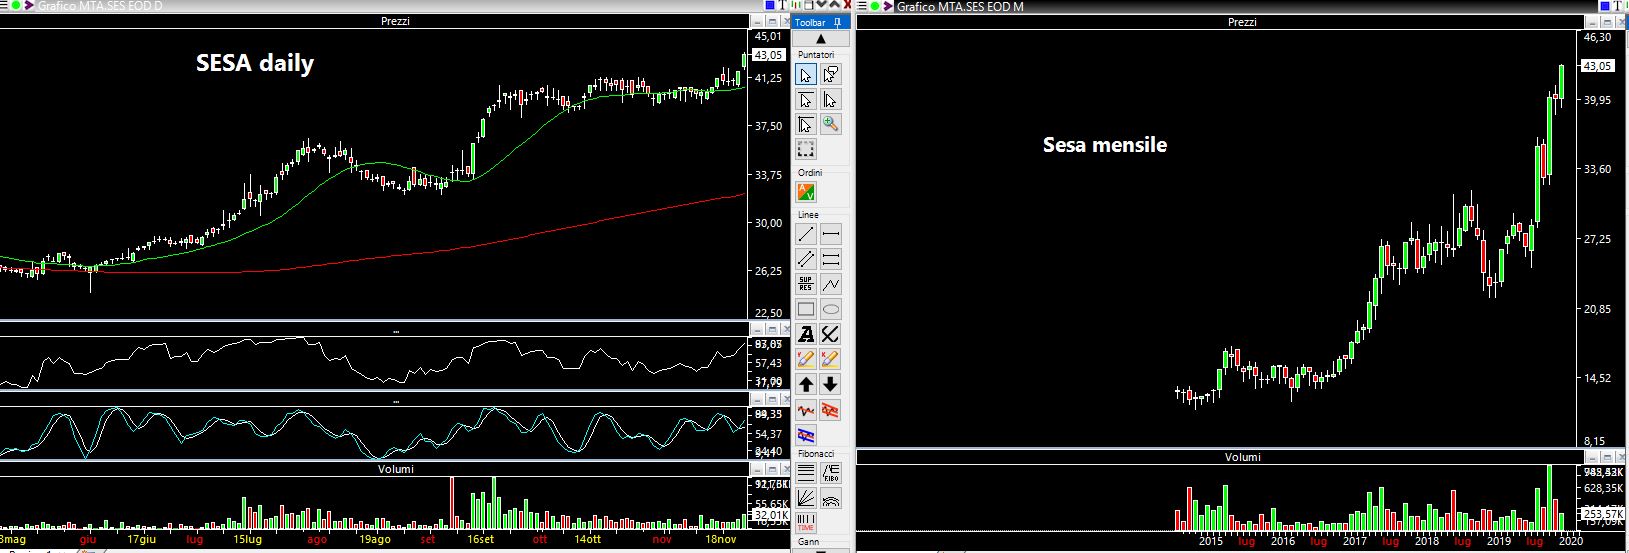The image size is (1629, 553).
Task: Collapse the toolbar with up-triangle button
Action: coord(822,39)
